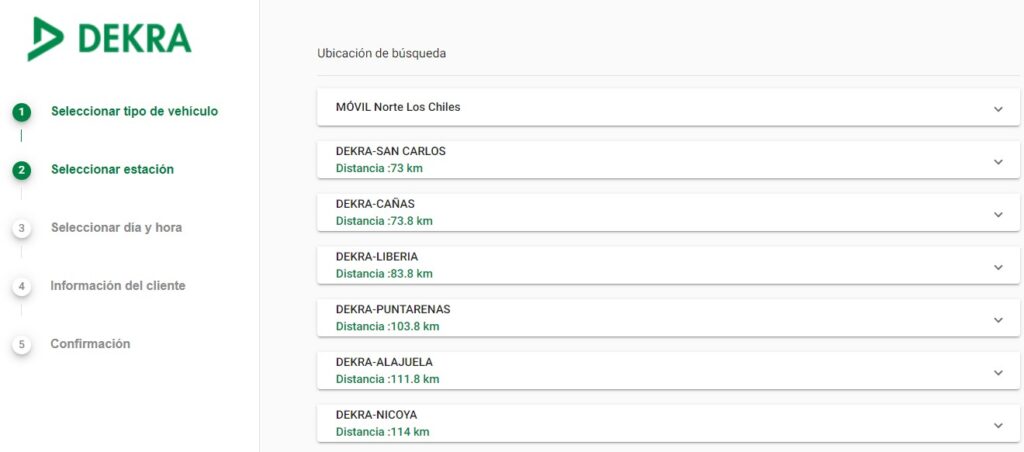Expand DEKRA-LIBERIA station chevron
Viewport: 1024px width, 452px height.
tap(998, 267)
